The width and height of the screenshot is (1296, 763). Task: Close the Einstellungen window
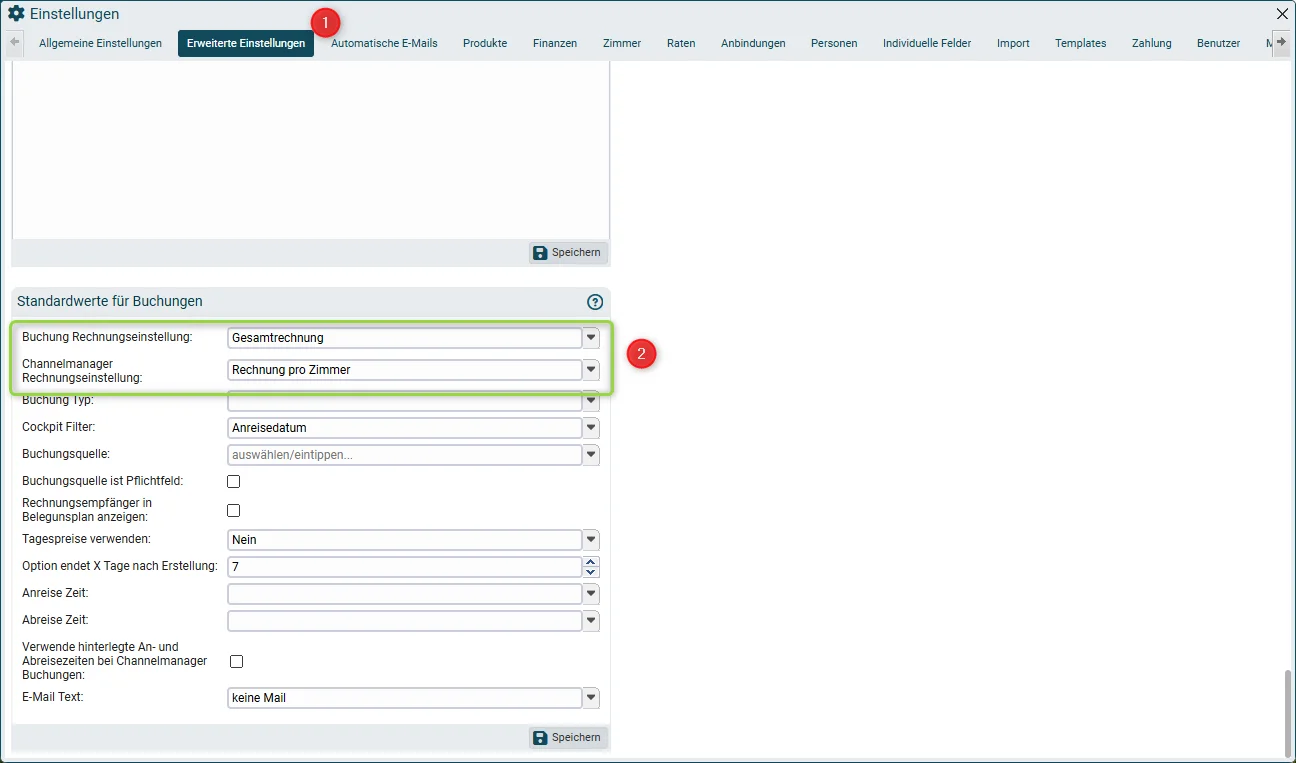pyautogui.click(x=1283, y=14)
